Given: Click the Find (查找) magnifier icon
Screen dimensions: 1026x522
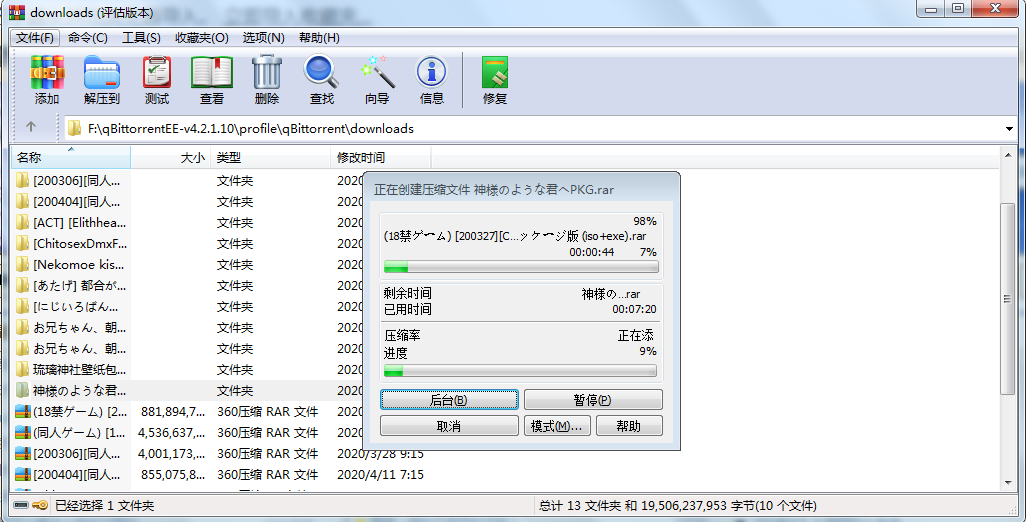Looking at the screenshot, I should 321,72.
